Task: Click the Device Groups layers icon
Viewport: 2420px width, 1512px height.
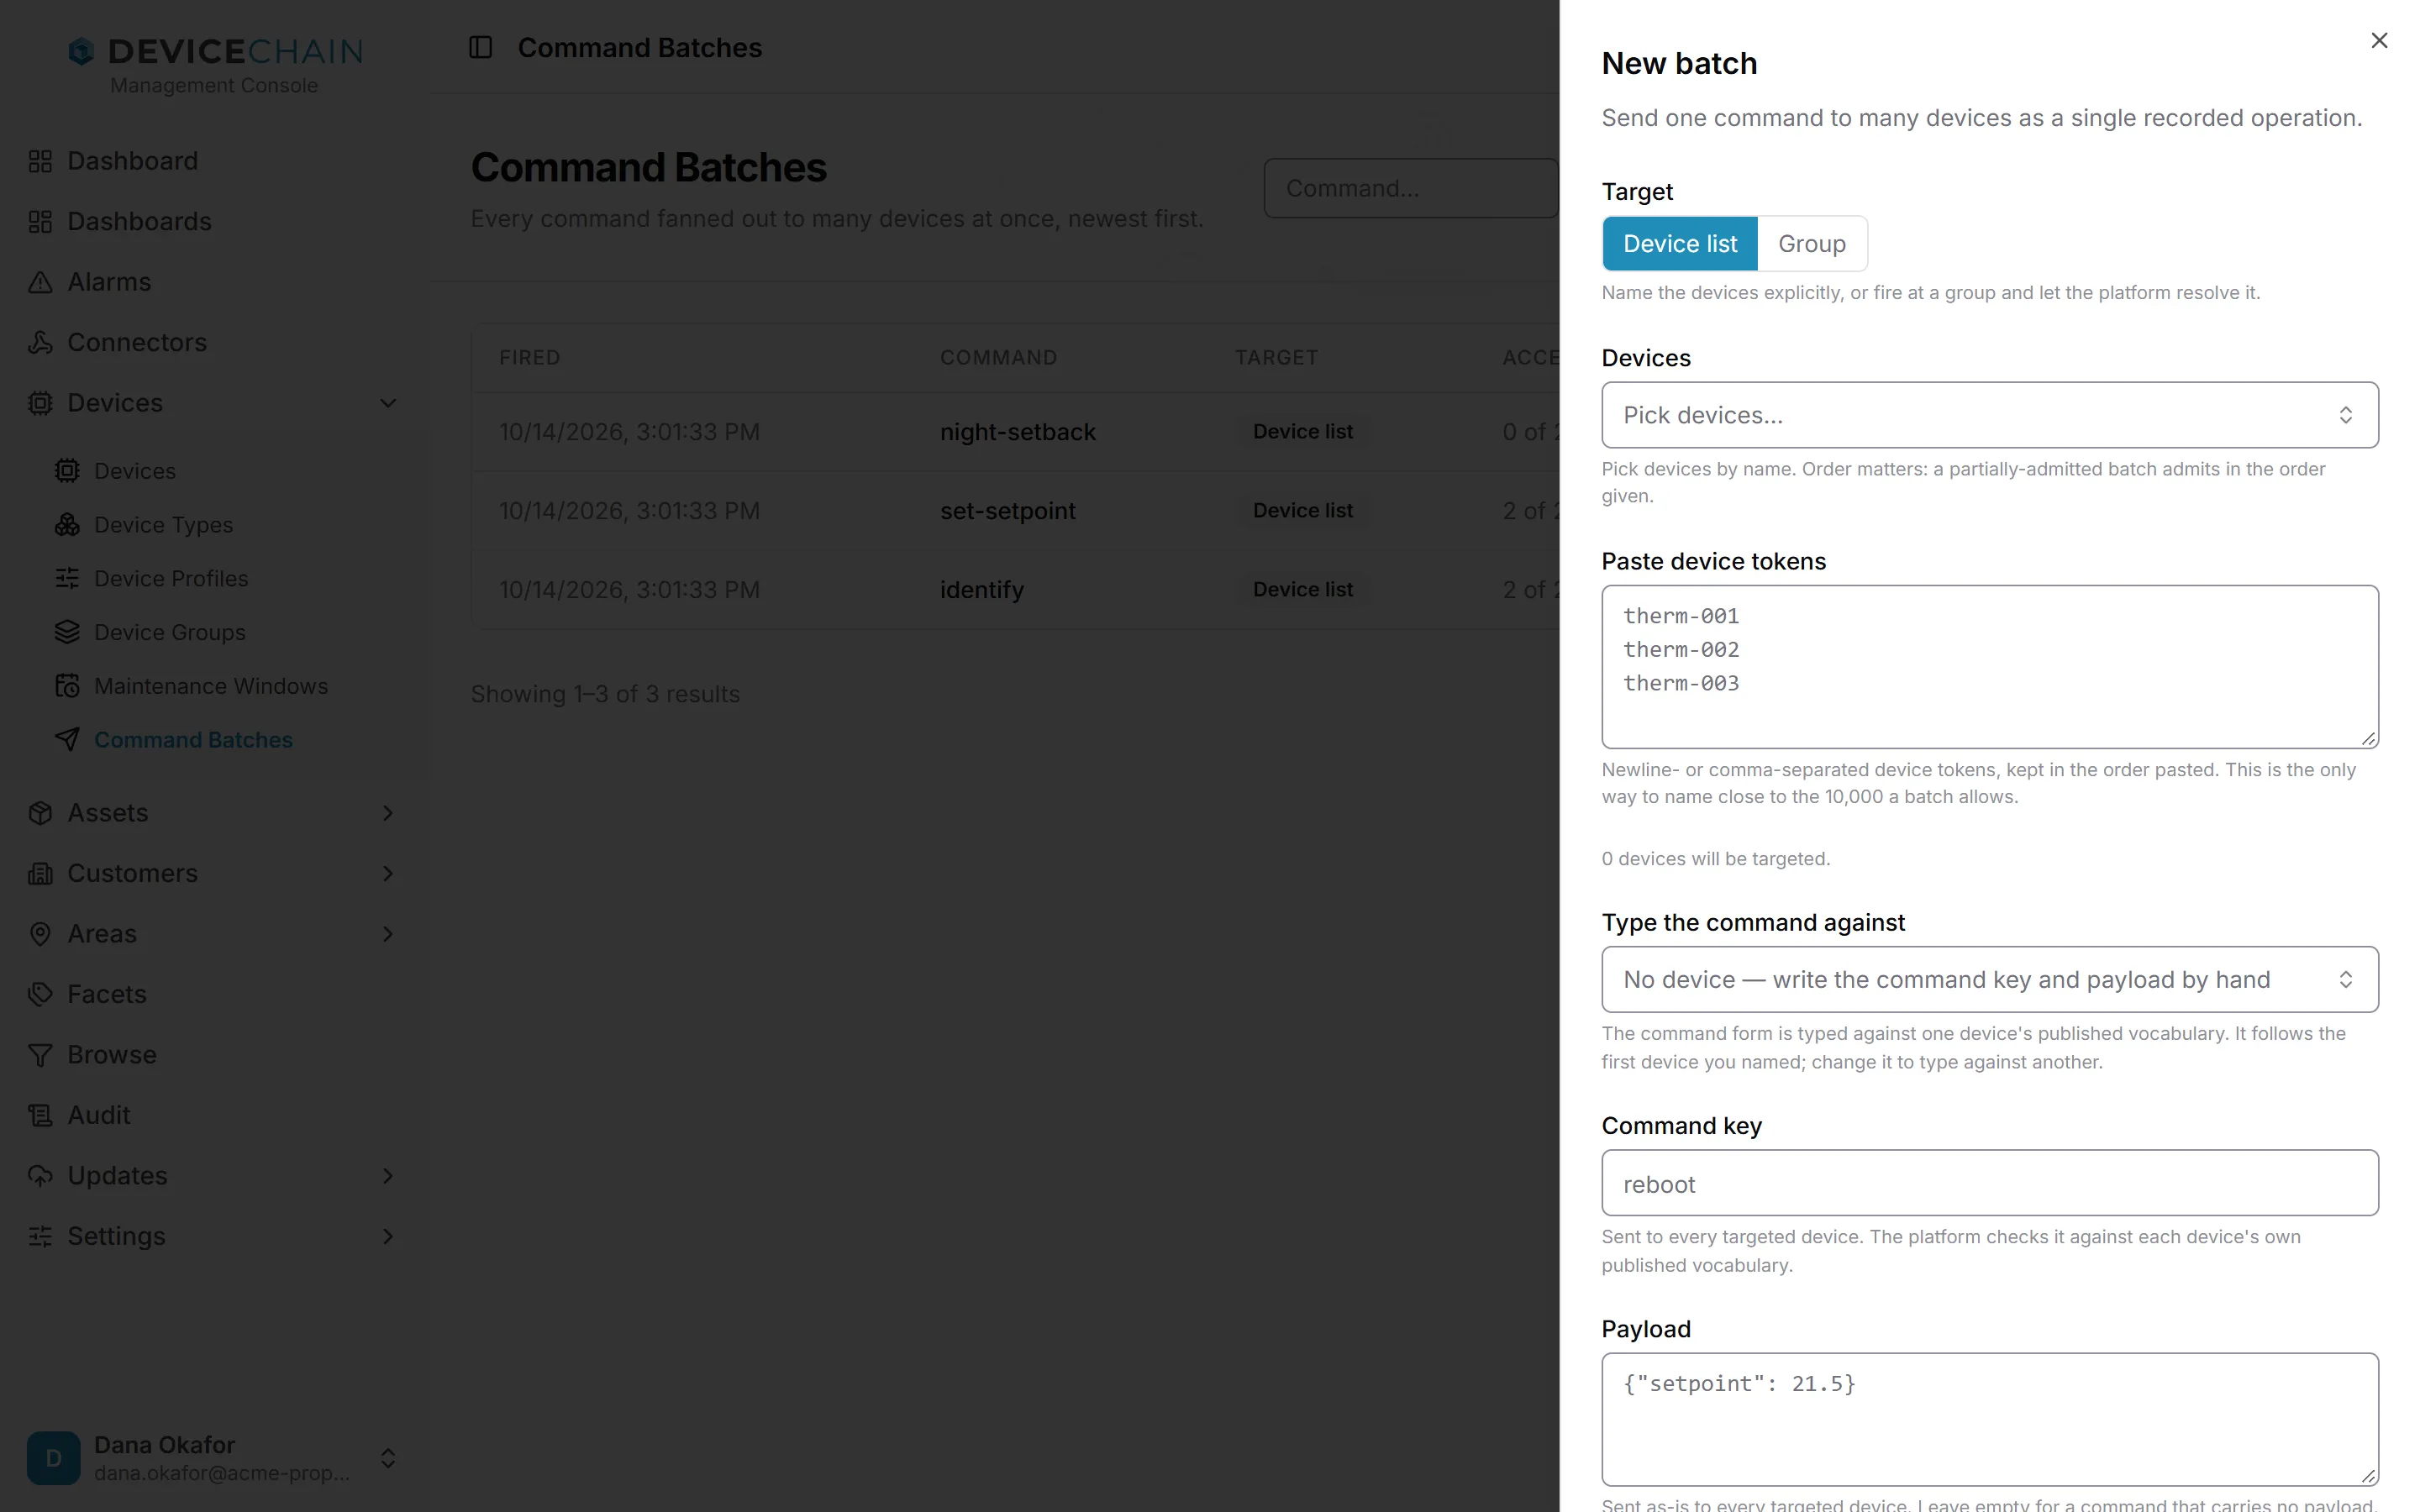Action: point(67,632)
